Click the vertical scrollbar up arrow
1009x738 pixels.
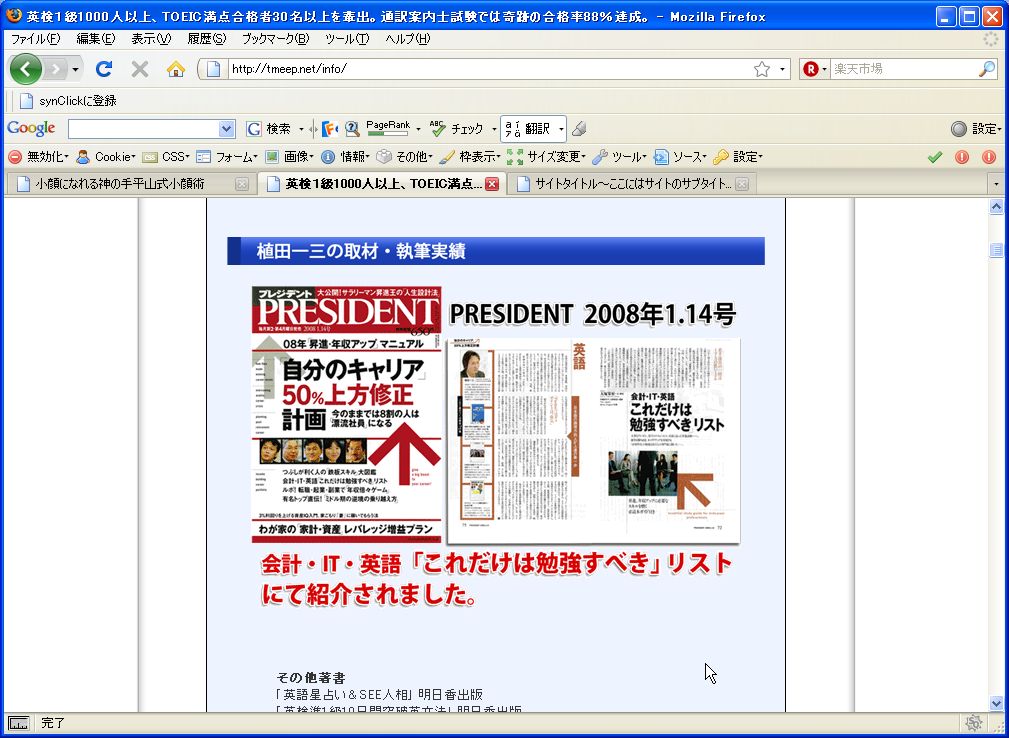point(996,207)
